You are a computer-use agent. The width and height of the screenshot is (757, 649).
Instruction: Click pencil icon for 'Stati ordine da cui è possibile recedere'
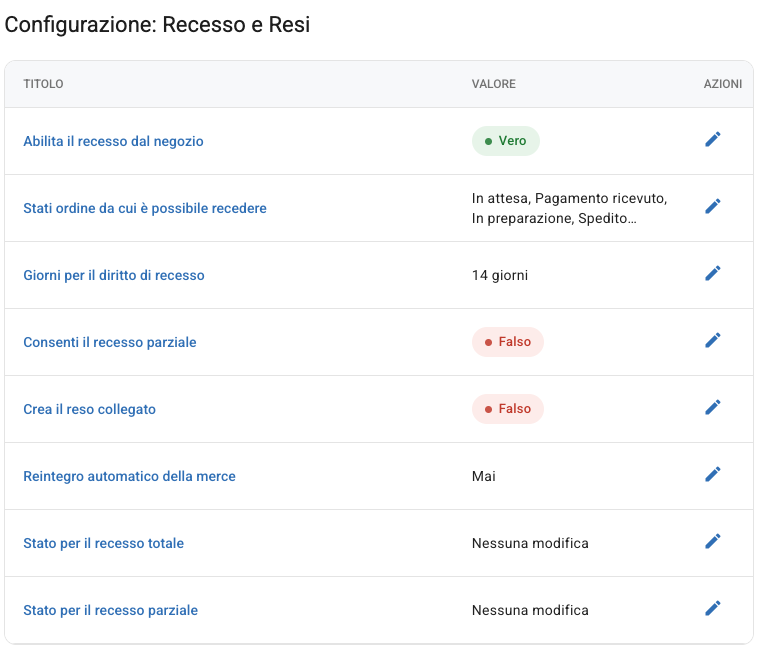coord(713,207)
